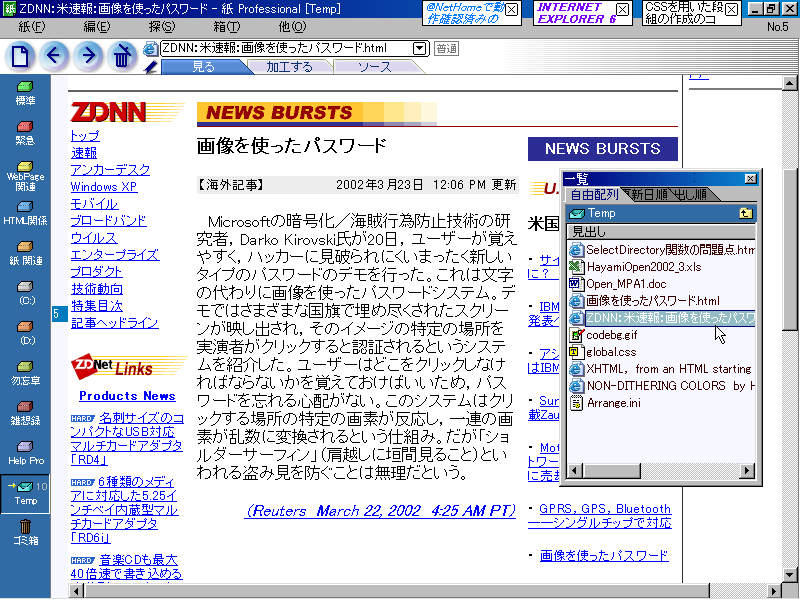The height and width of the screenshot is (600, 800).
Task: Open the Help Pro box in sidebar
Action: [24, 453]
